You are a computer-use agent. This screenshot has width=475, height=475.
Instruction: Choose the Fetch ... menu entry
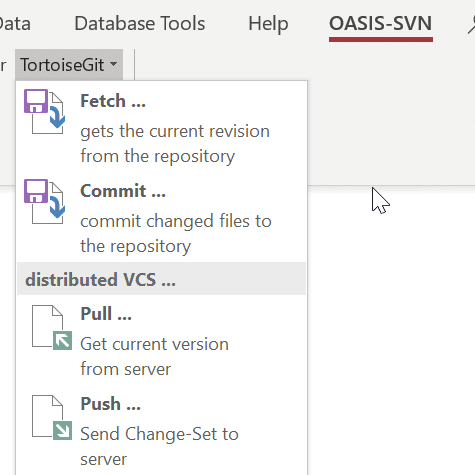tap(161, 128)
